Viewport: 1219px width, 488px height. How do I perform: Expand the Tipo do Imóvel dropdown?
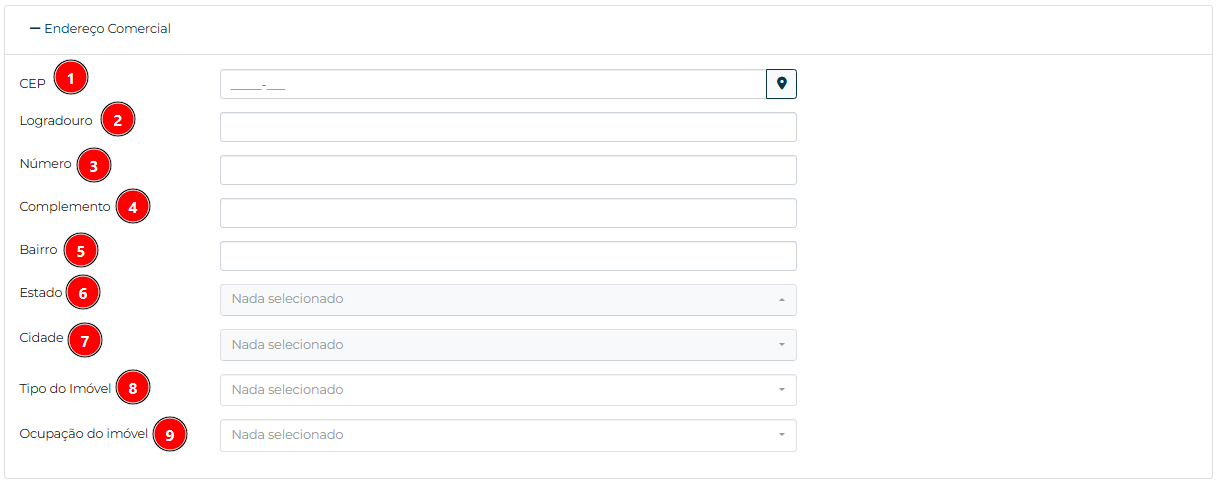(508, 390)
